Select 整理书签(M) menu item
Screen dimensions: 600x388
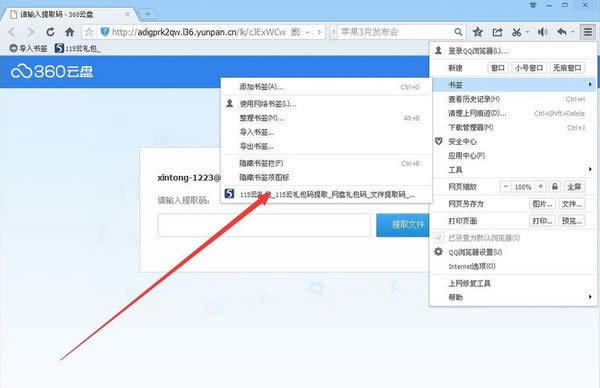pyautogui.click(x=326, y=118)
